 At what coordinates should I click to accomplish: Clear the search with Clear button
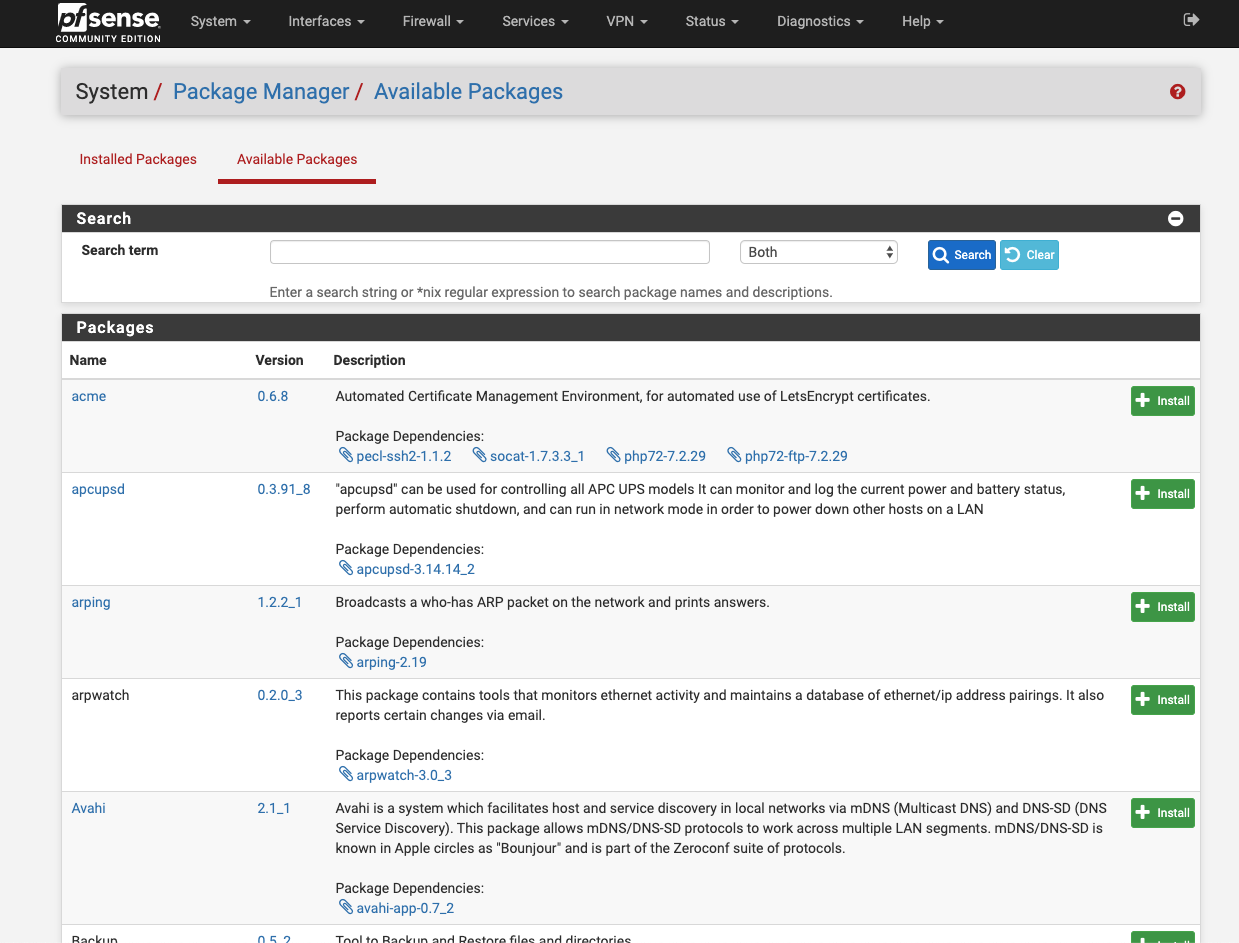1029,255
